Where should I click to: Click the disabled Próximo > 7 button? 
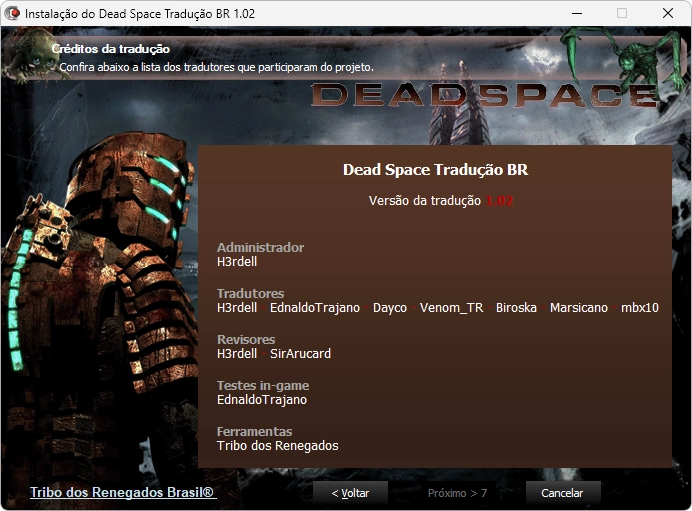click(457, 493)
